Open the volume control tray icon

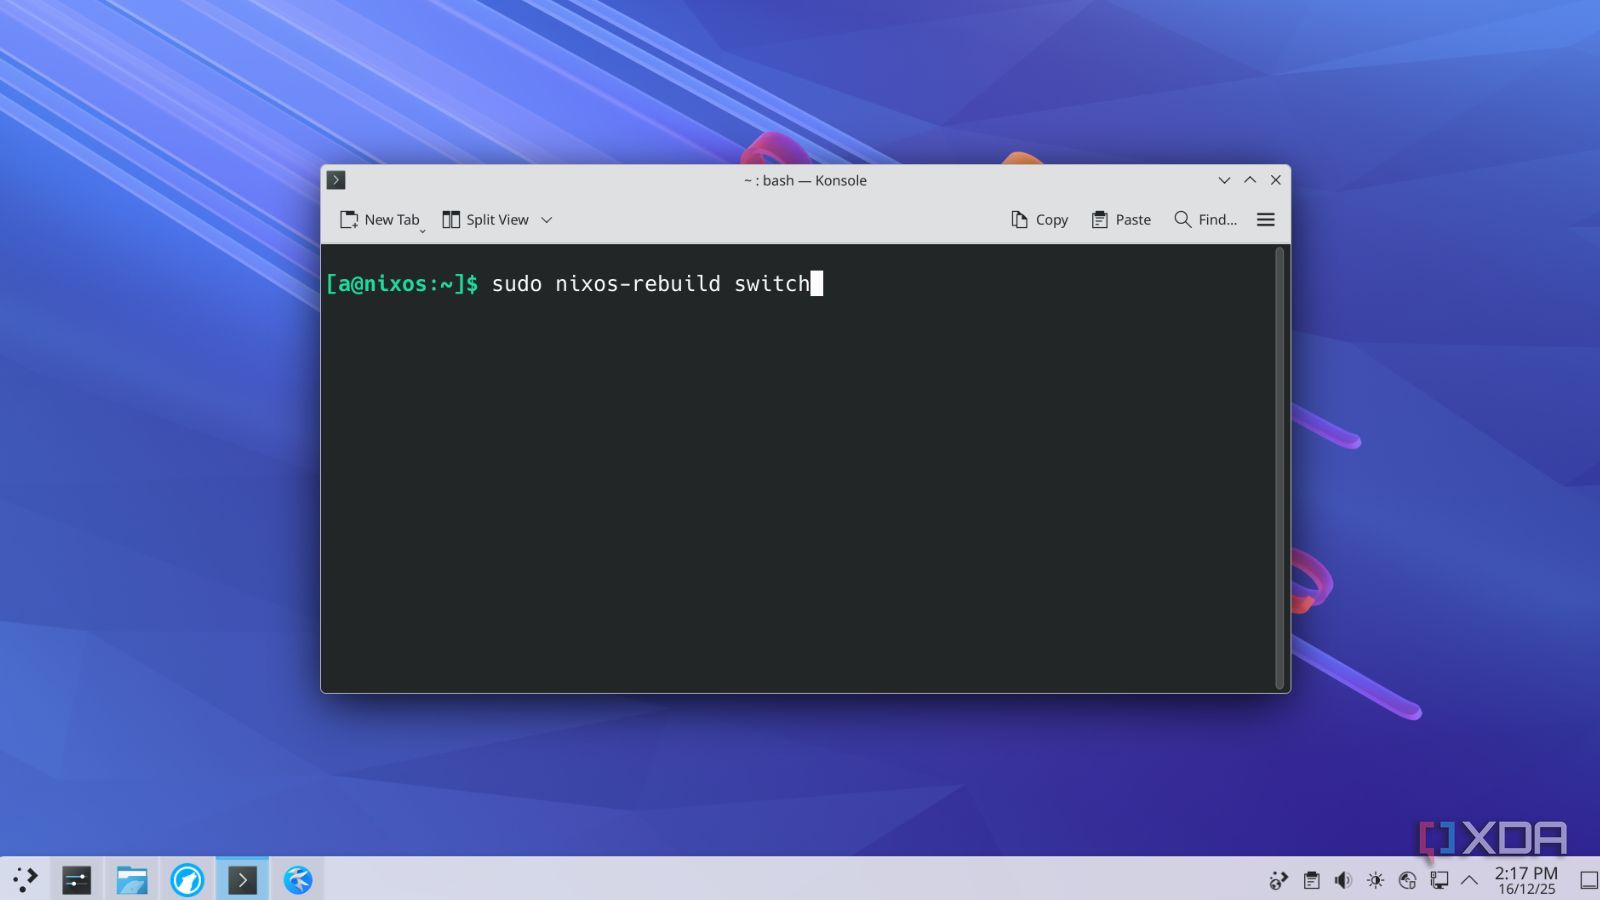click(x=1343, y=880)
